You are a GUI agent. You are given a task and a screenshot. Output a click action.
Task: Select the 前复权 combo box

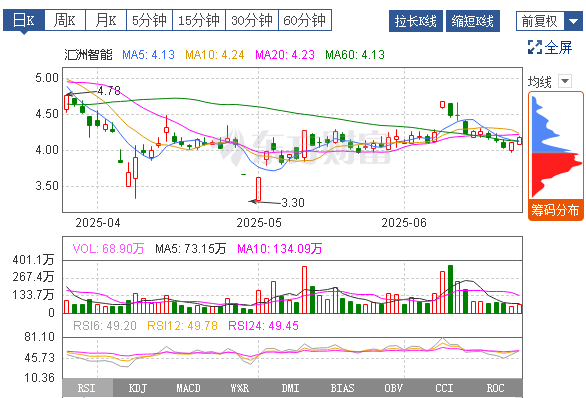pos(549,21)
